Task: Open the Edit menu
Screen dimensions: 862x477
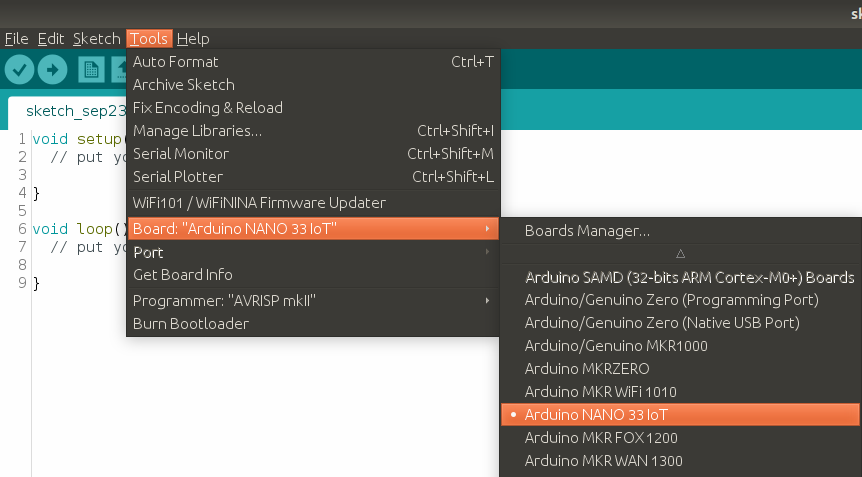Action: 51,38
